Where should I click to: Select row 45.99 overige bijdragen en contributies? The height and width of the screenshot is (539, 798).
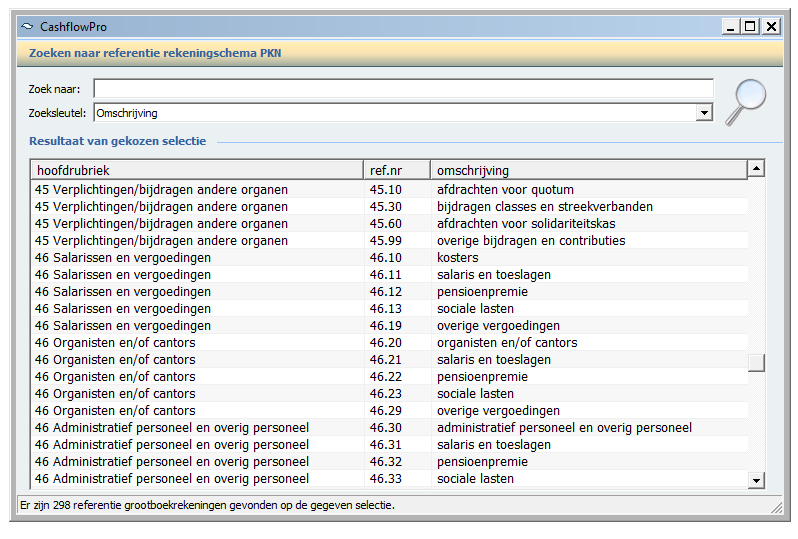pyautogui.click(x=389, y=241)
